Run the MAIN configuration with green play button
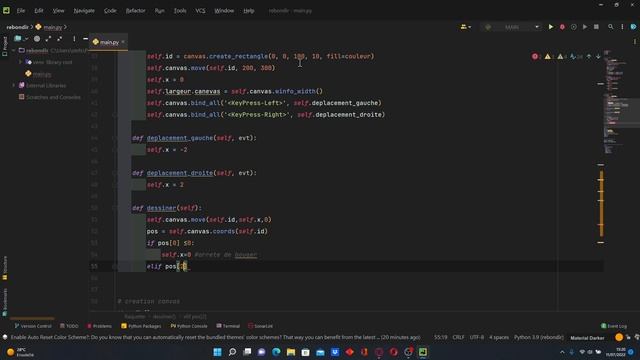 click(x=551, y=27)
